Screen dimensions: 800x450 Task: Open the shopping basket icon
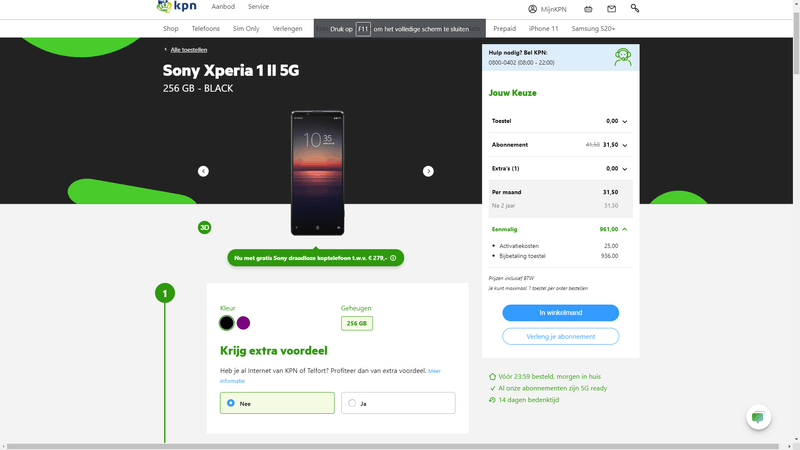[x=588, y=9]
